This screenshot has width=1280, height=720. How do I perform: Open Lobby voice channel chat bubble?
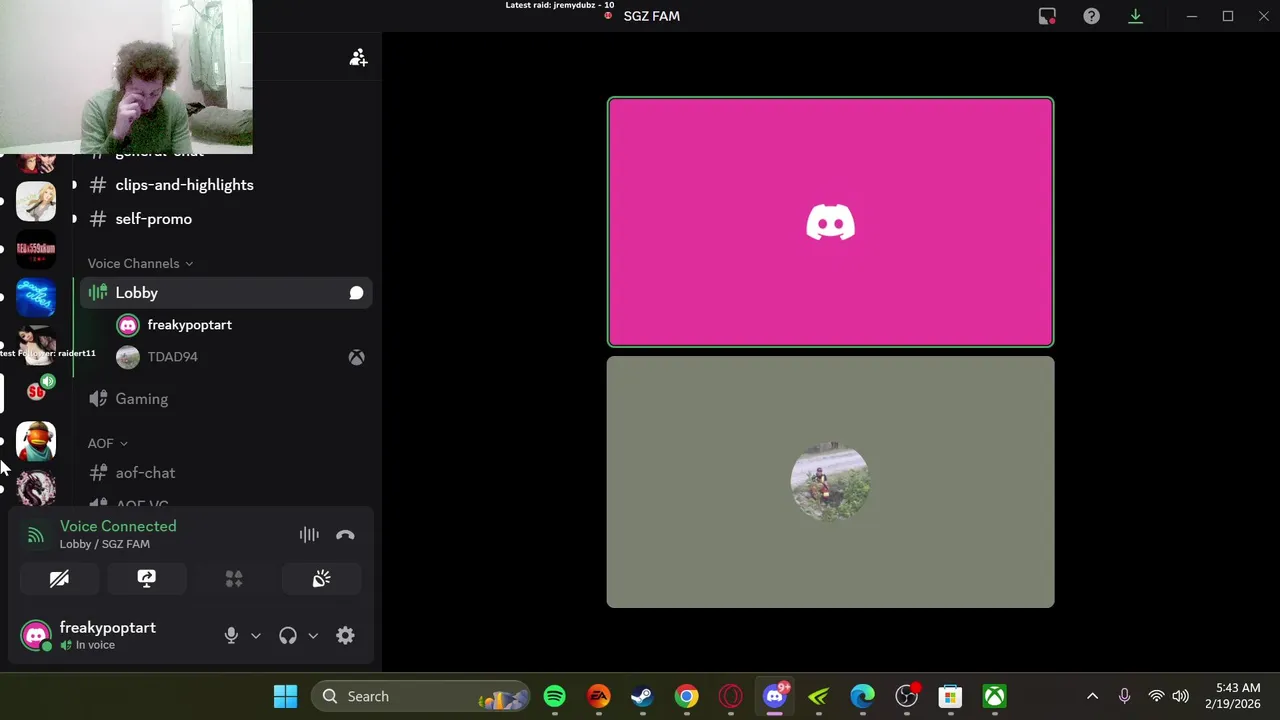click(x=356, y=293)
